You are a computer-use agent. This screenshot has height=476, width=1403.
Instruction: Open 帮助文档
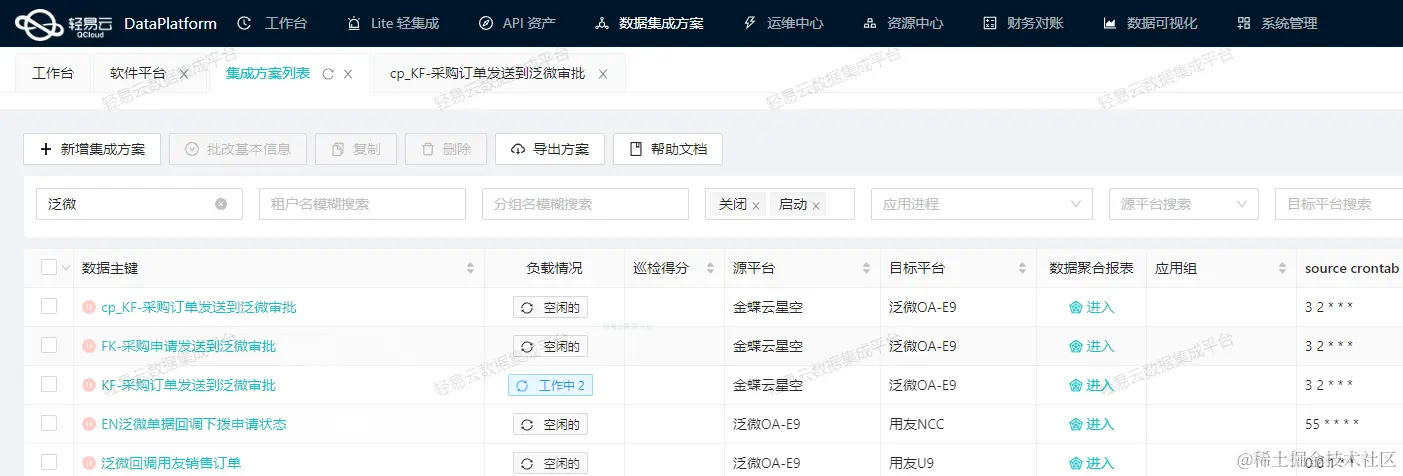pos(668,149)
